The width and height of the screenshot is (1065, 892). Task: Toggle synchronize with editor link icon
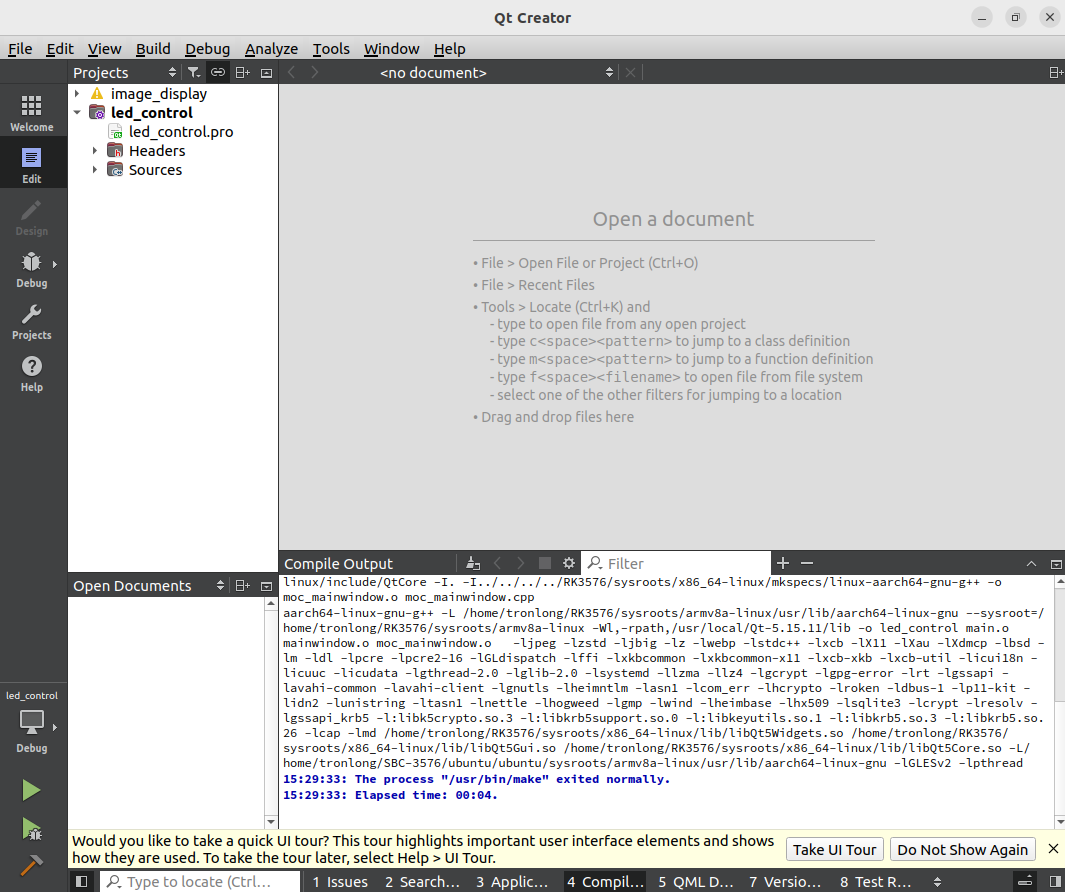click(217, 72)
